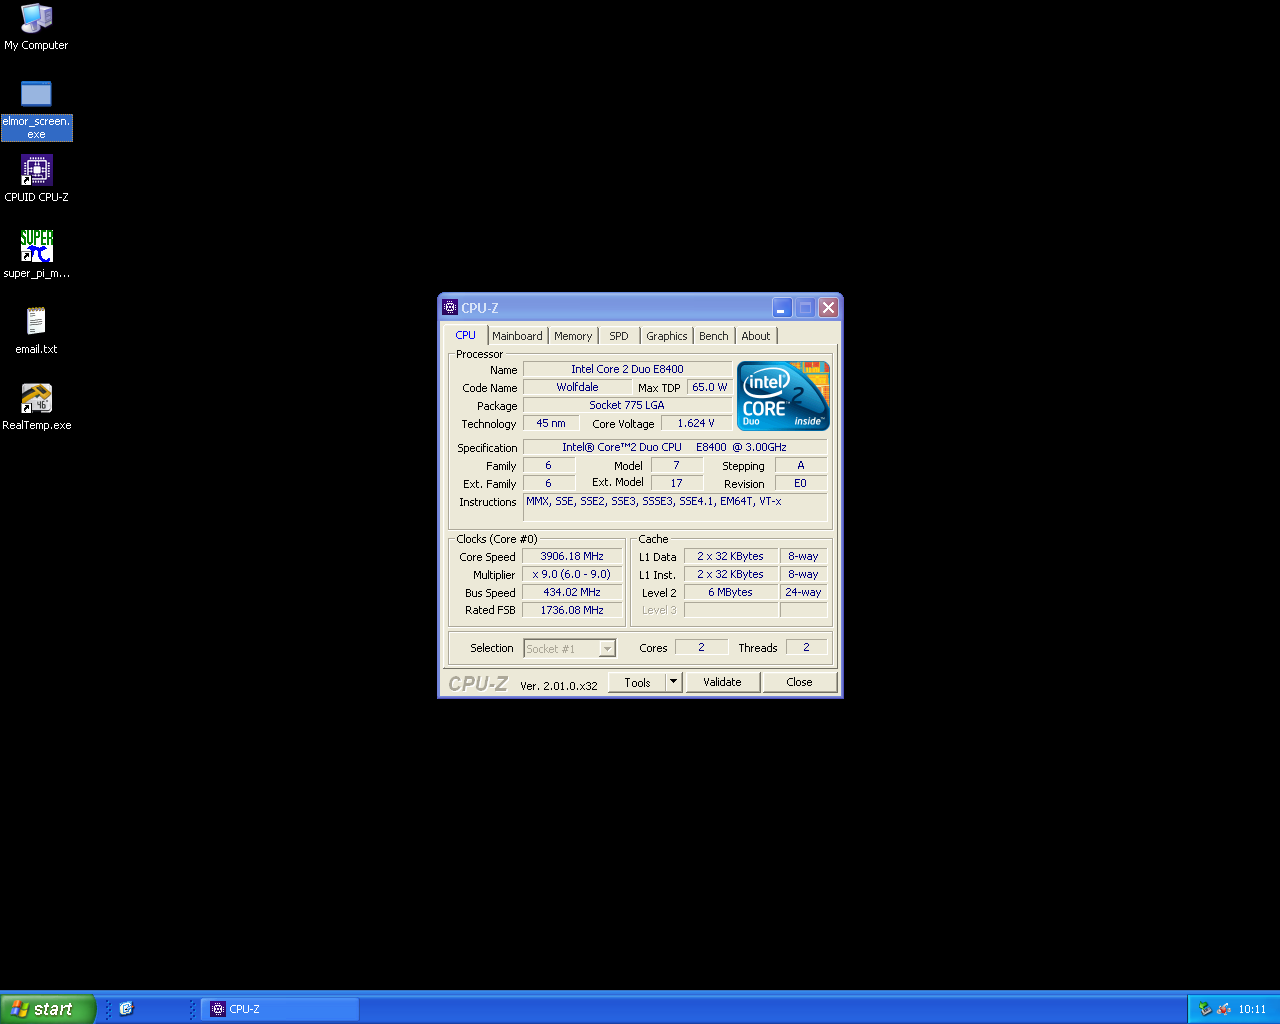Click core voltage value 1.624 V

click(696, 423)
